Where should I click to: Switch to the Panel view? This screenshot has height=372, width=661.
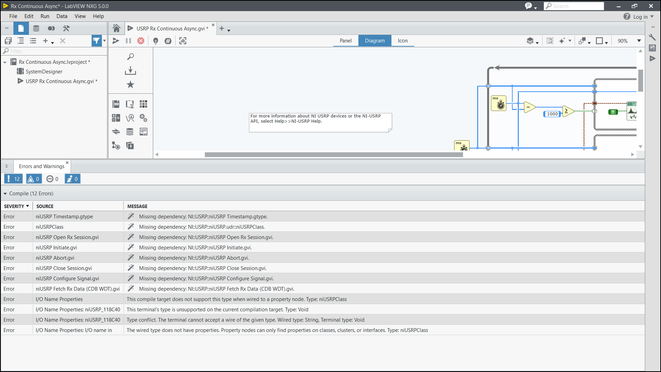[346, 41]
